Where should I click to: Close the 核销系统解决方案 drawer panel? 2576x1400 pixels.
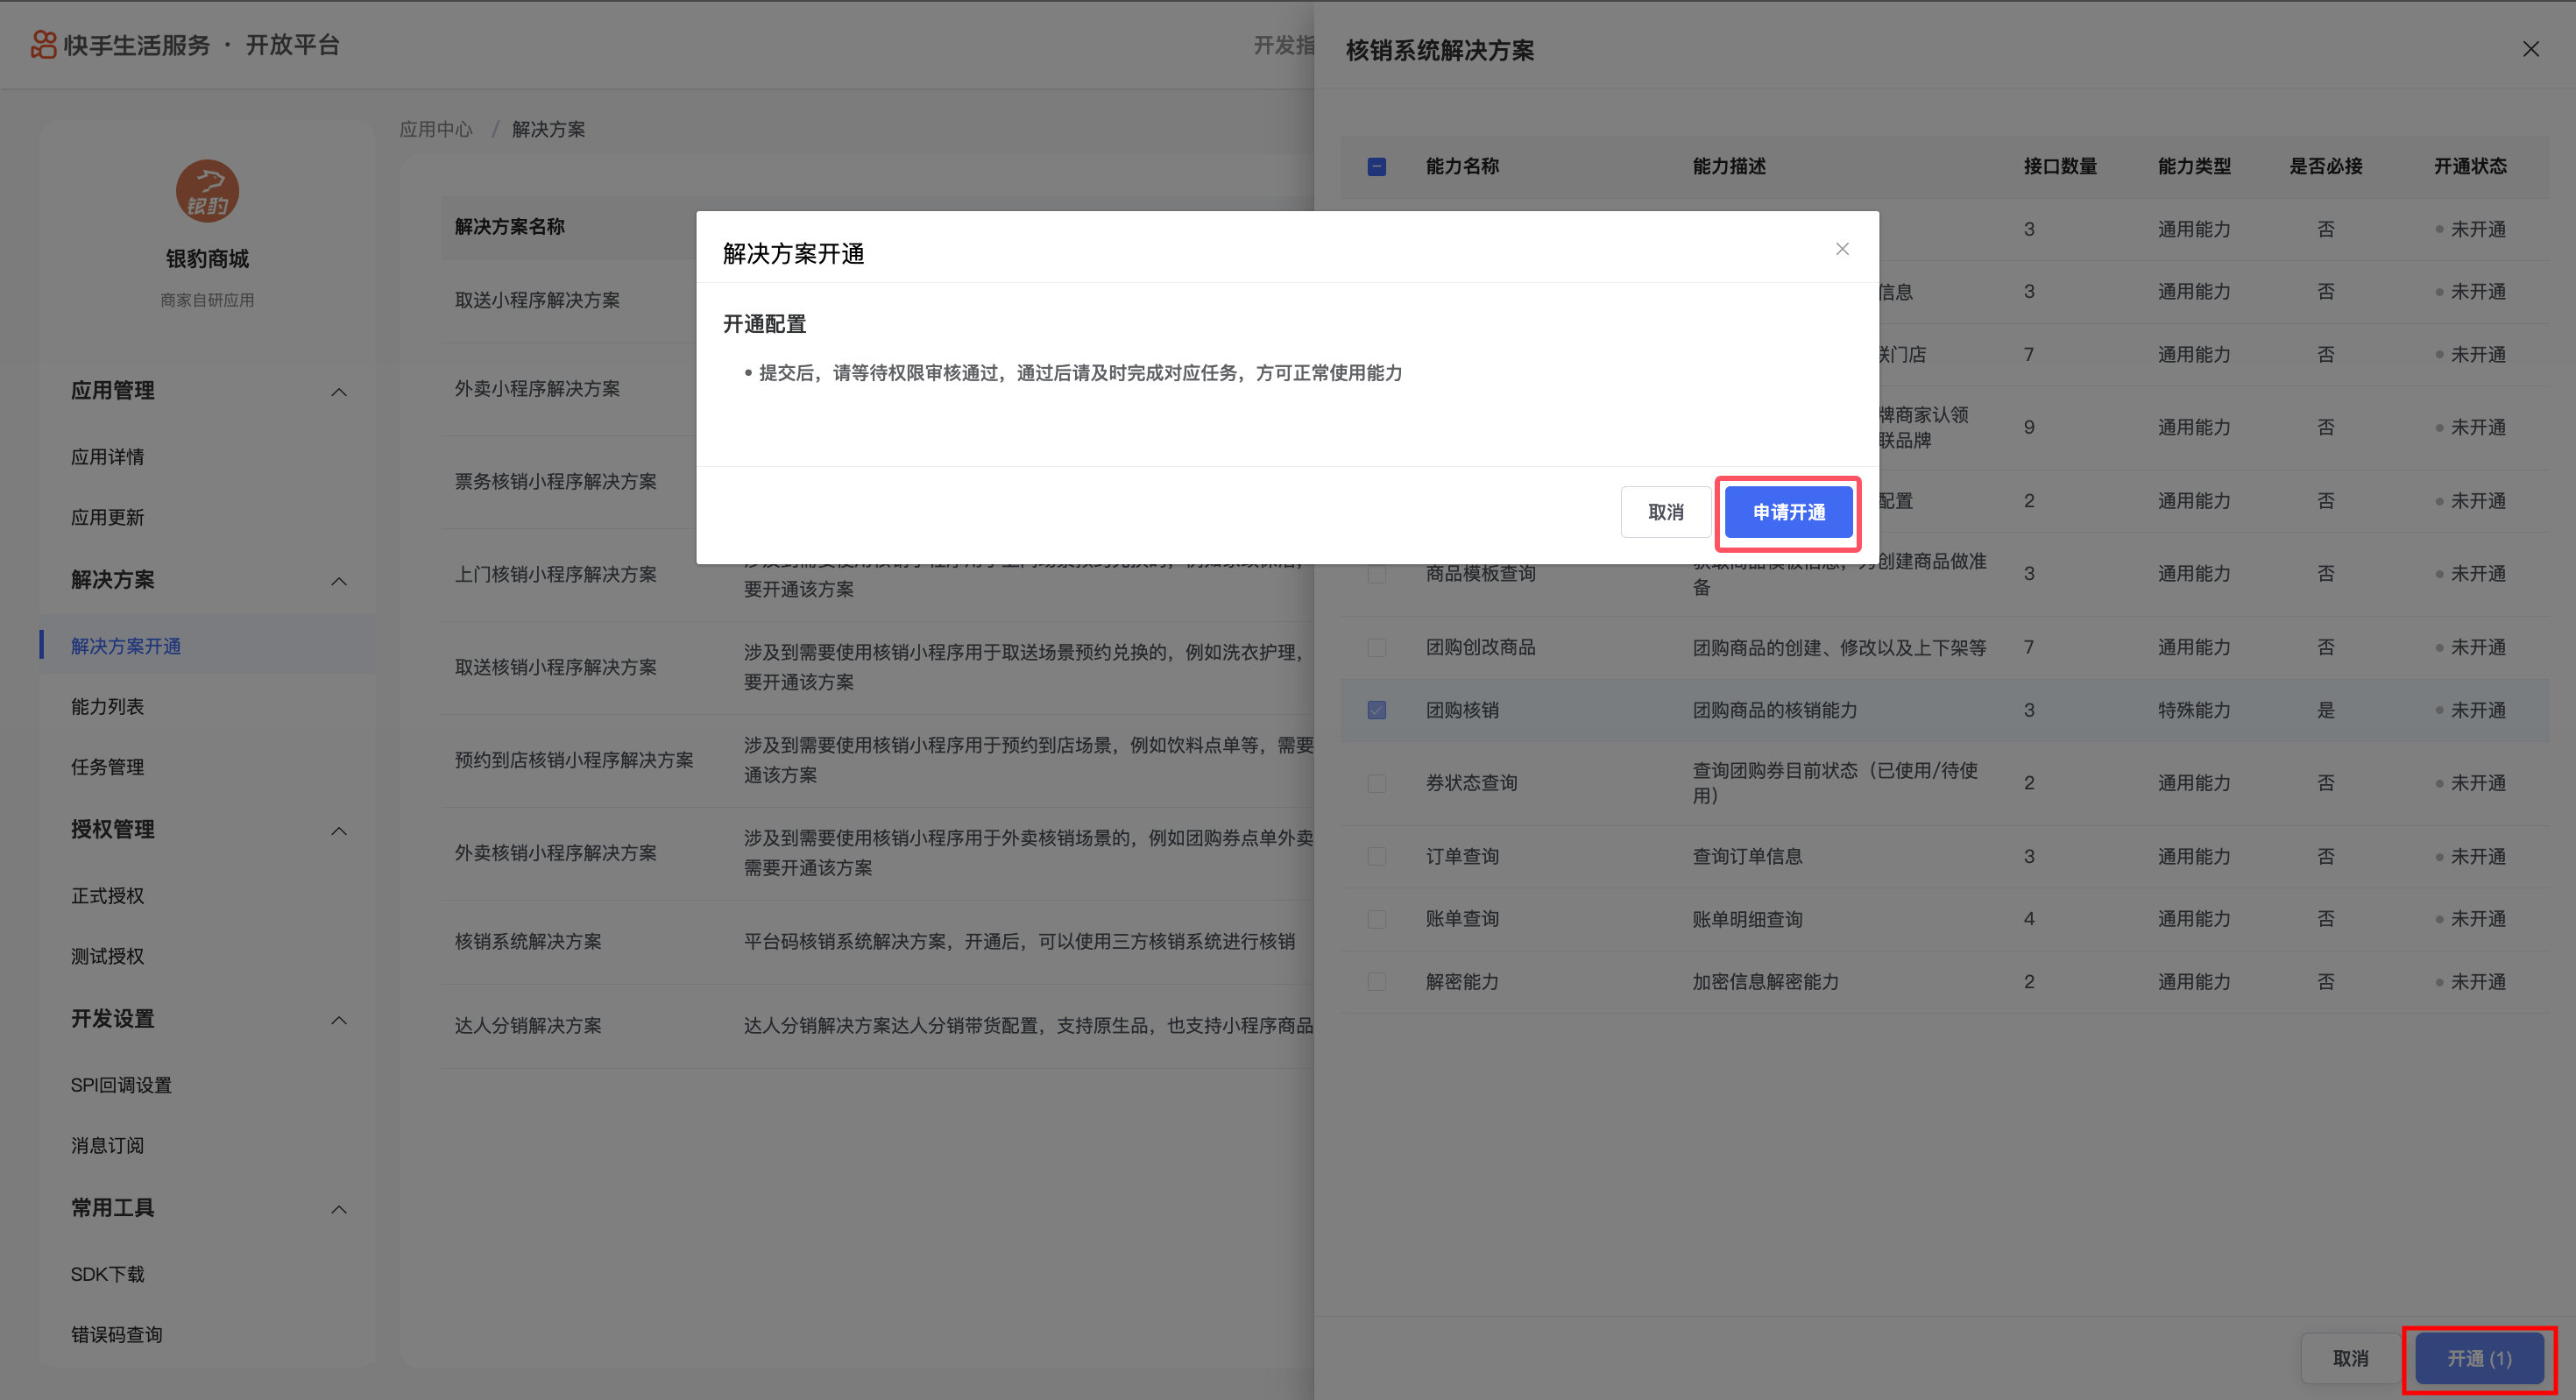point(2530,49)
